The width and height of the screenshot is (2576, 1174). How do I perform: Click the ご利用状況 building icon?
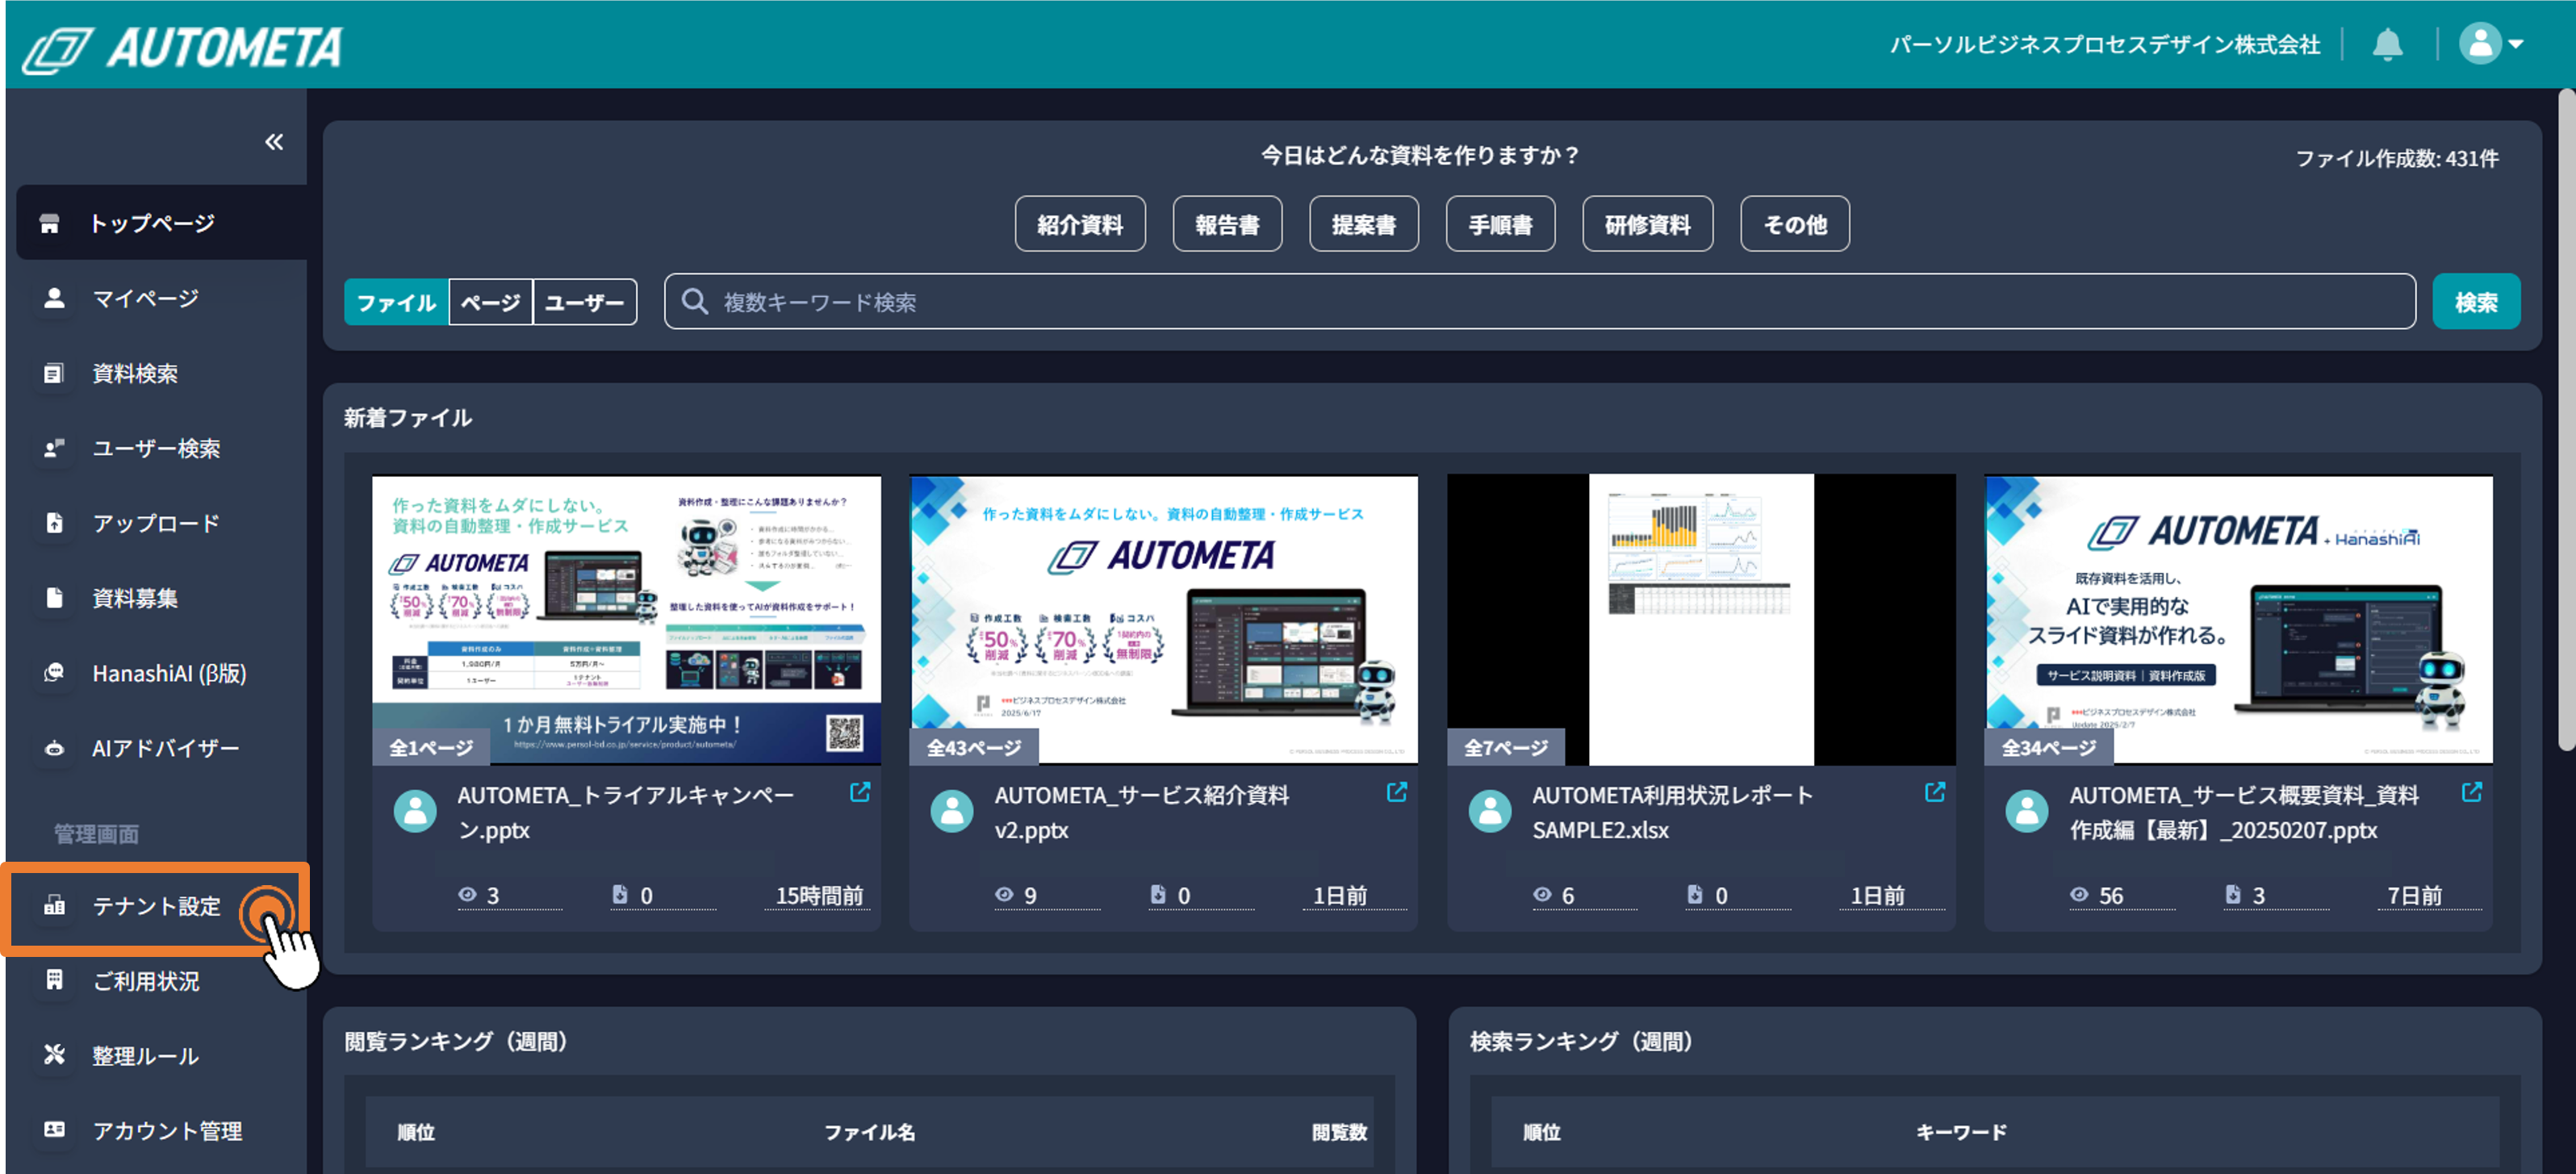tap(54, 980)
